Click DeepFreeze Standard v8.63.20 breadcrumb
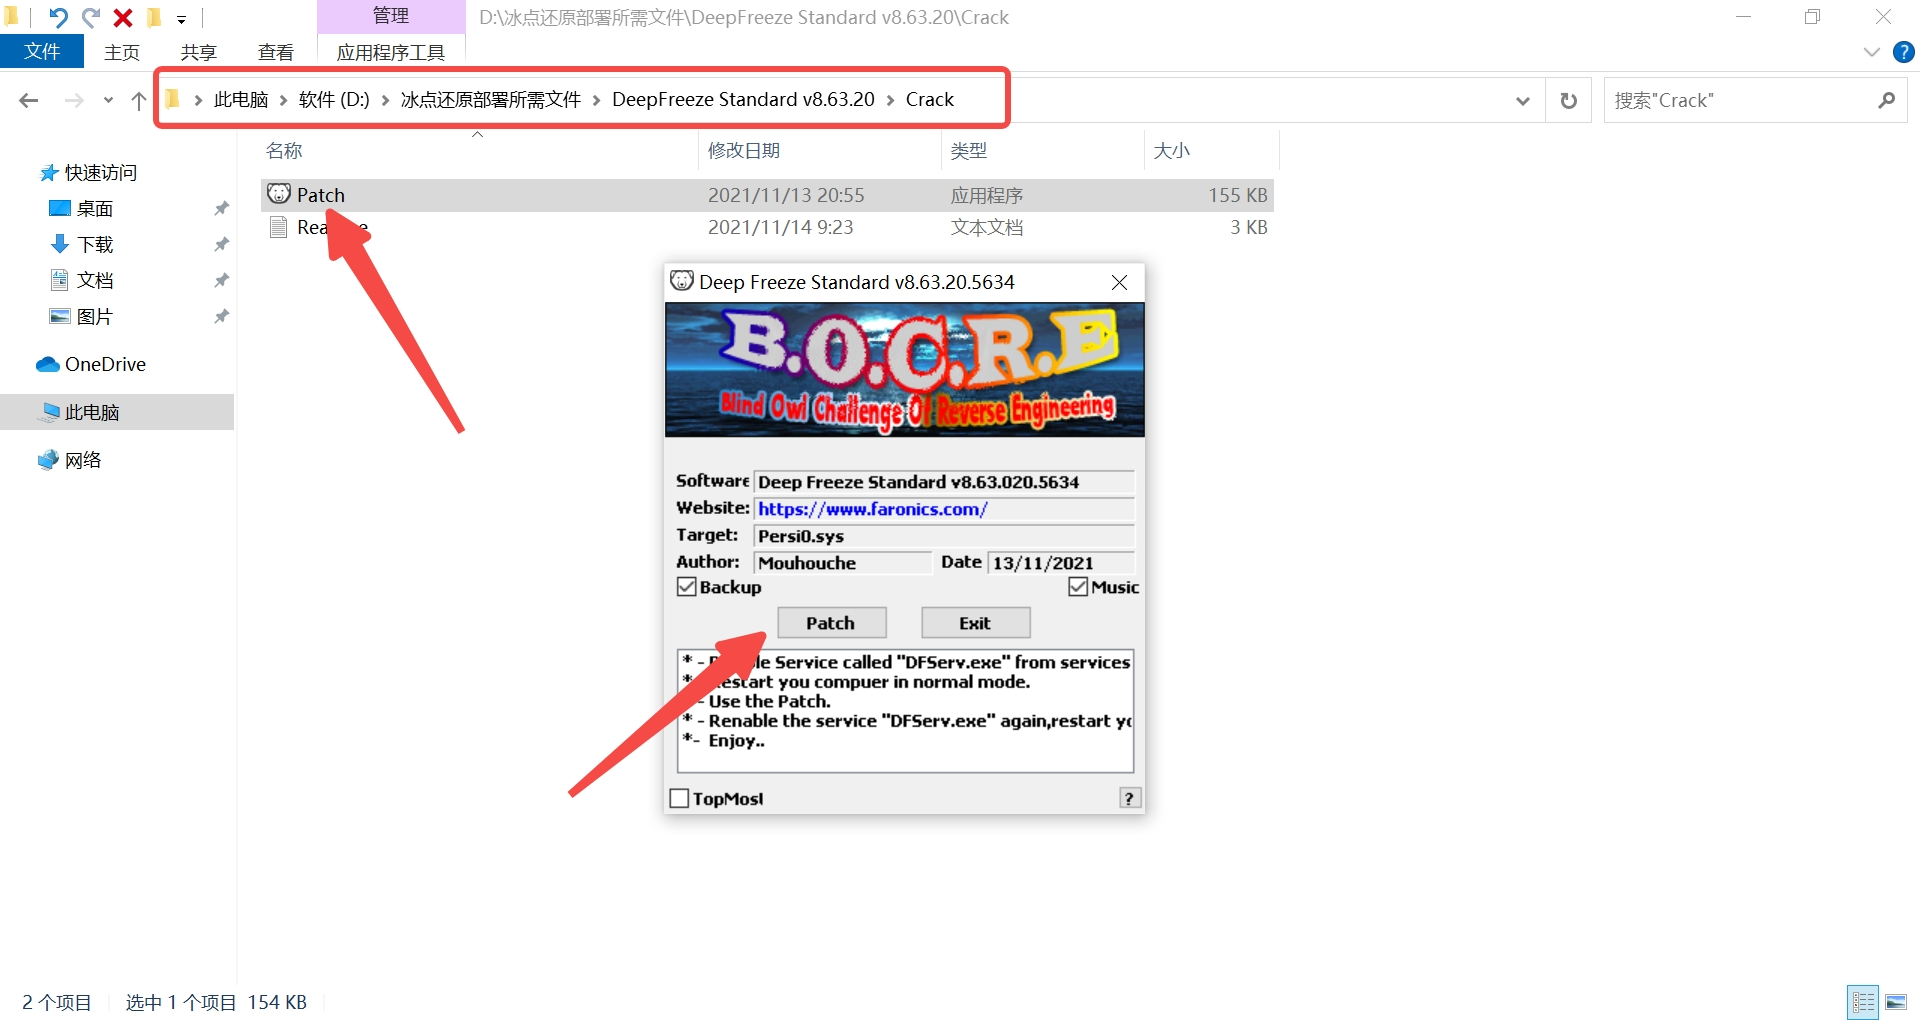The height and width of the screenshot is (1020, 1920). point(743,99)
